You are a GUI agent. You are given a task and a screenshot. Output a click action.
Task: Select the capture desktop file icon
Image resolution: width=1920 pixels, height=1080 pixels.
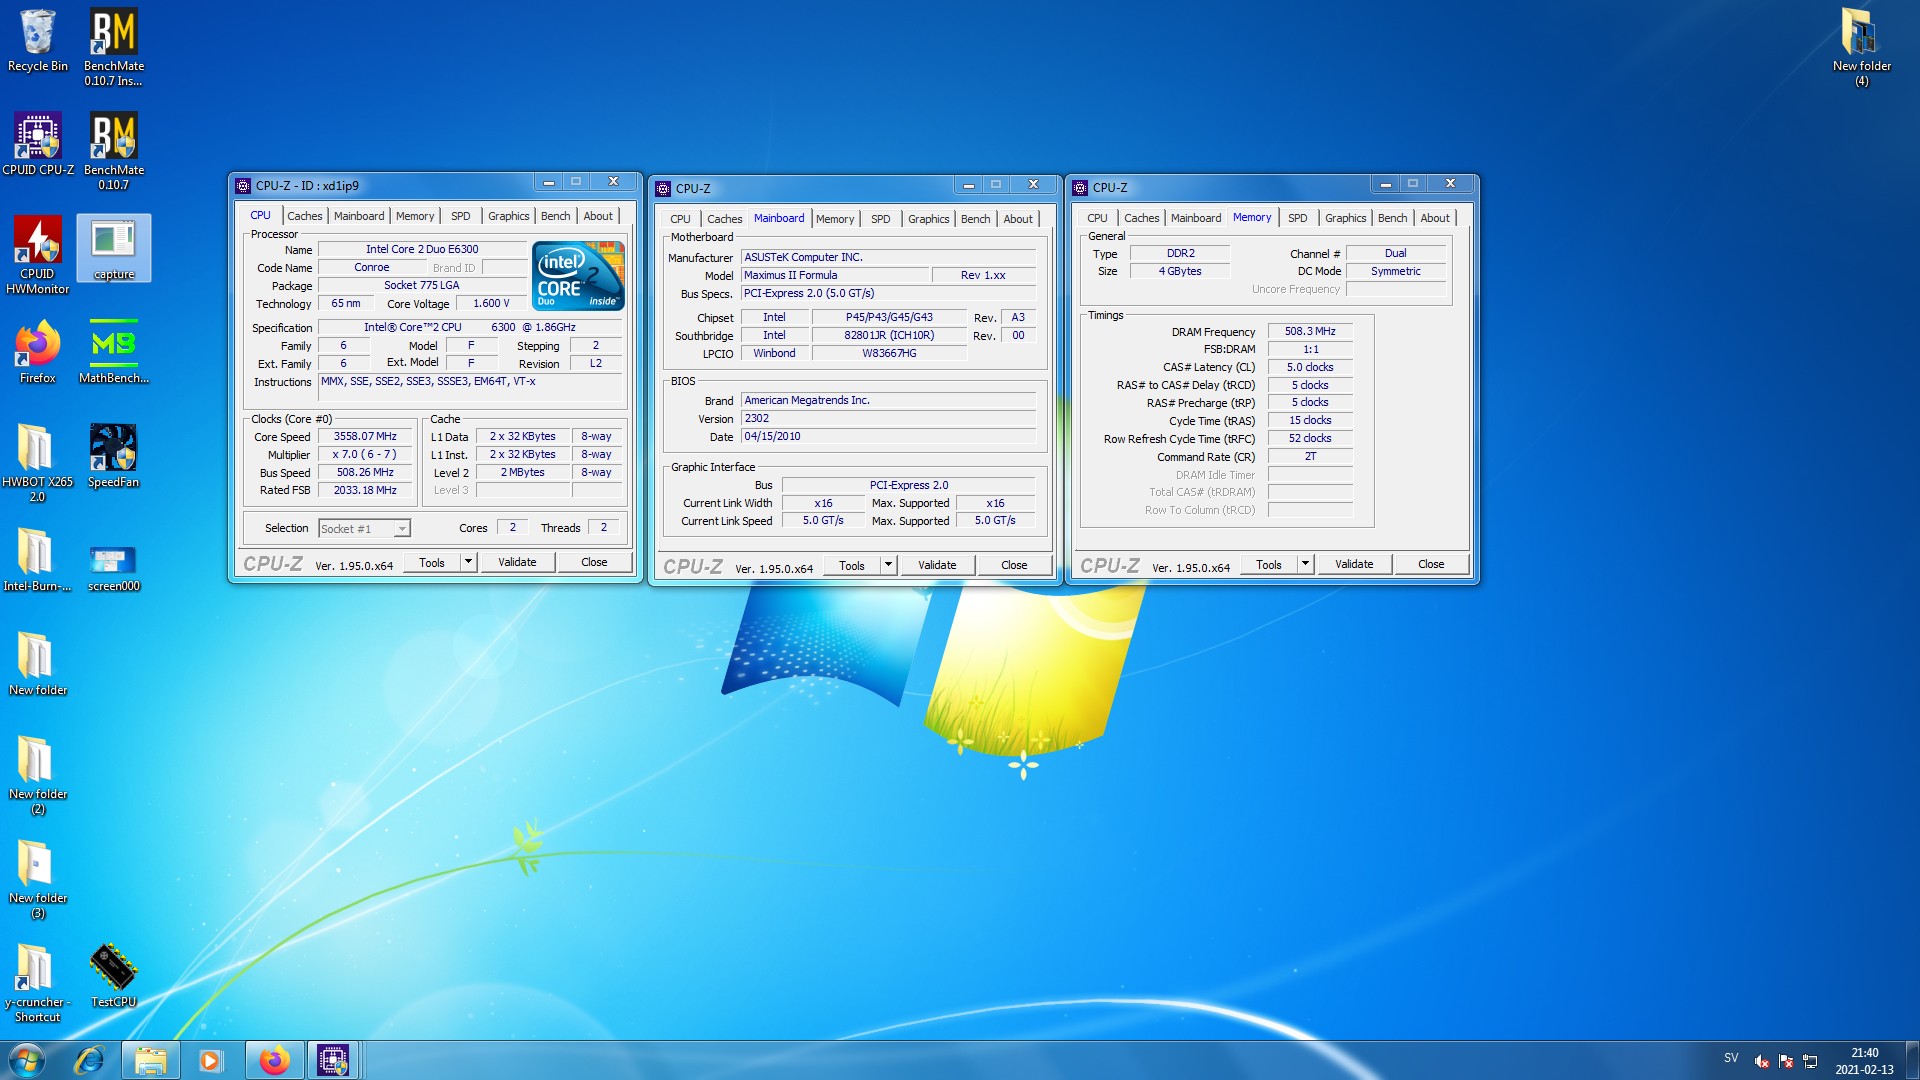(x=113, y=249)
